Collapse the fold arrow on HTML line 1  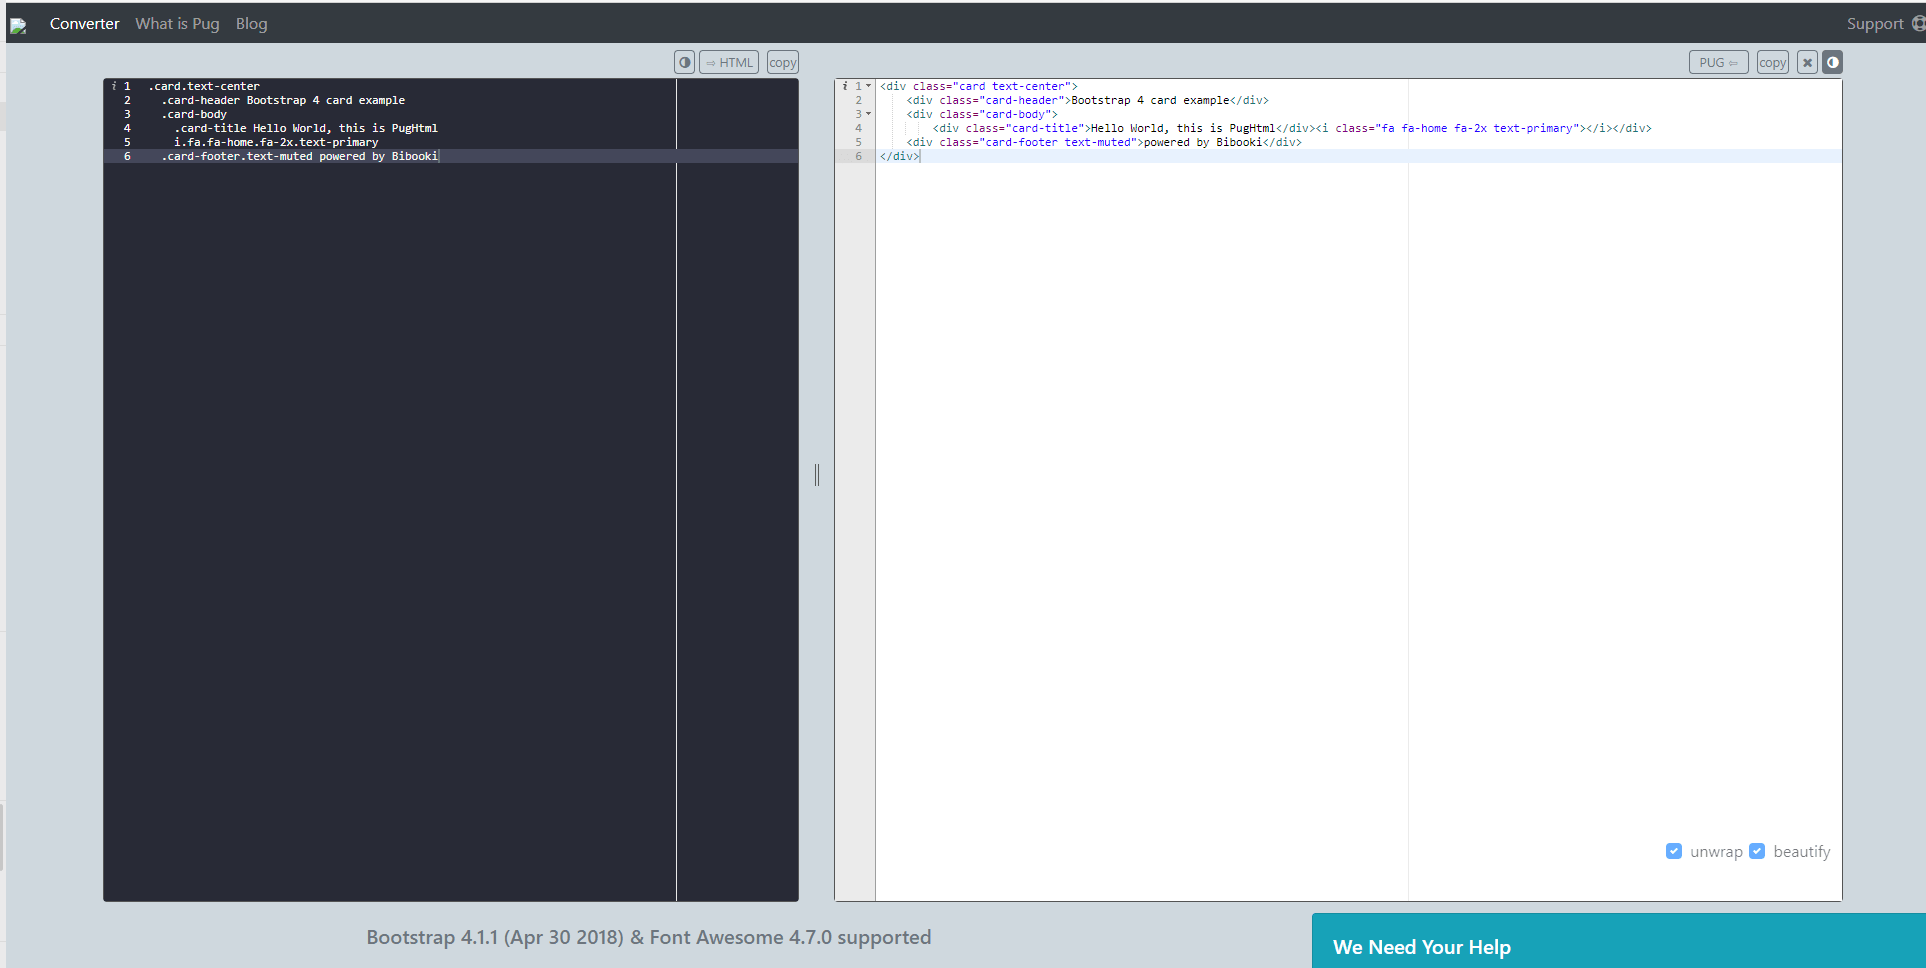[868, 87]
